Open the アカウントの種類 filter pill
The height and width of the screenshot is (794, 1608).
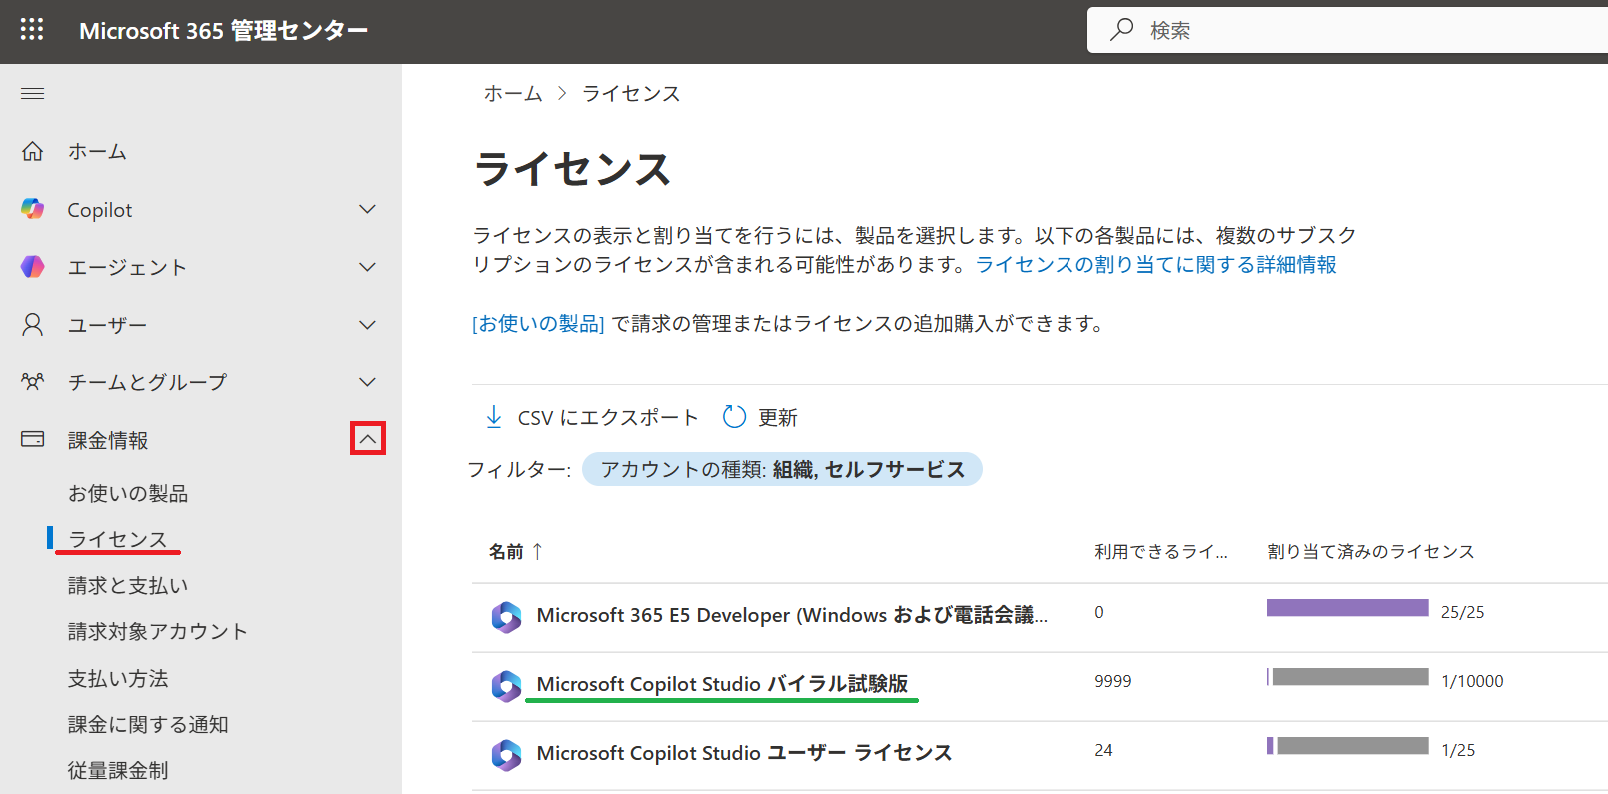[x=782, y=469]
